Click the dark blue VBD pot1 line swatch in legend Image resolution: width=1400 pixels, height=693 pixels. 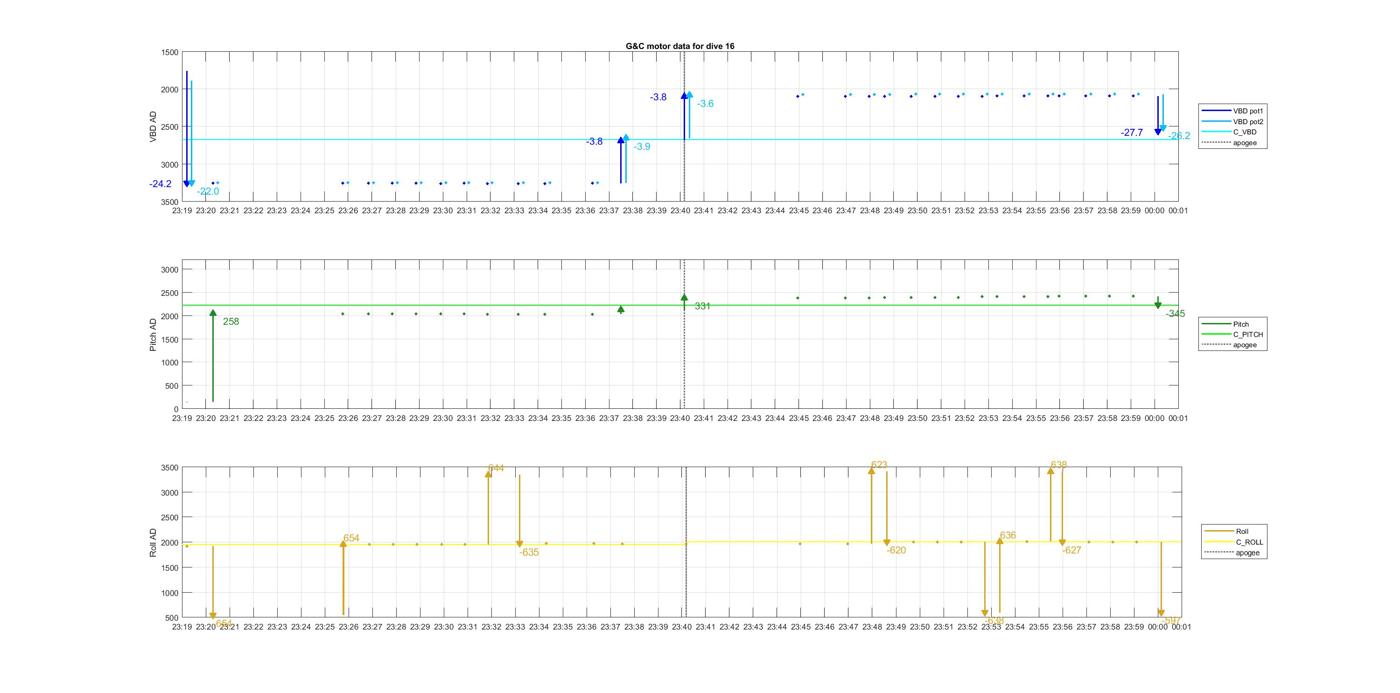(x=1217, y=110)
